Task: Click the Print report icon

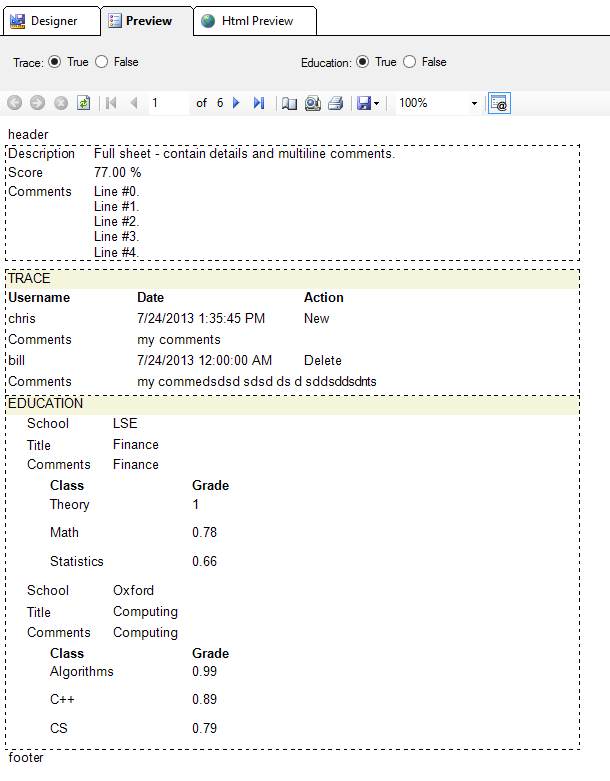Action: pos(336,103)
